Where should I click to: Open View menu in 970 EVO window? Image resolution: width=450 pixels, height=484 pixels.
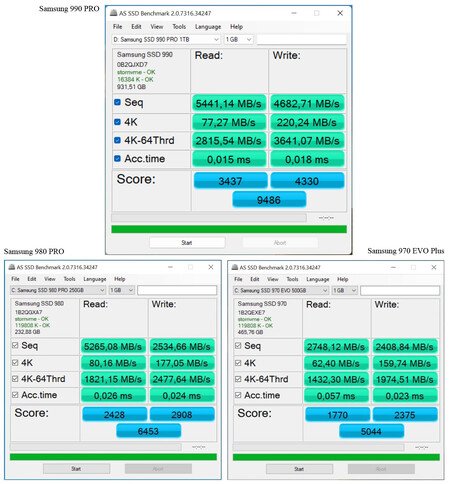(x=272, y=279)
